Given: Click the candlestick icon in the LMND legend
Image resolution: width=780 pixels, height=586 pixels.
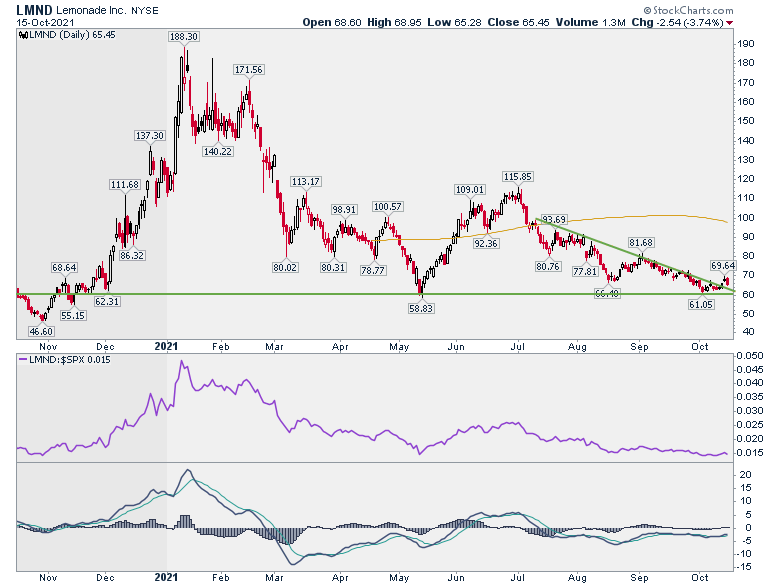Looking at the screenshot, I should (x=23, y=35).
